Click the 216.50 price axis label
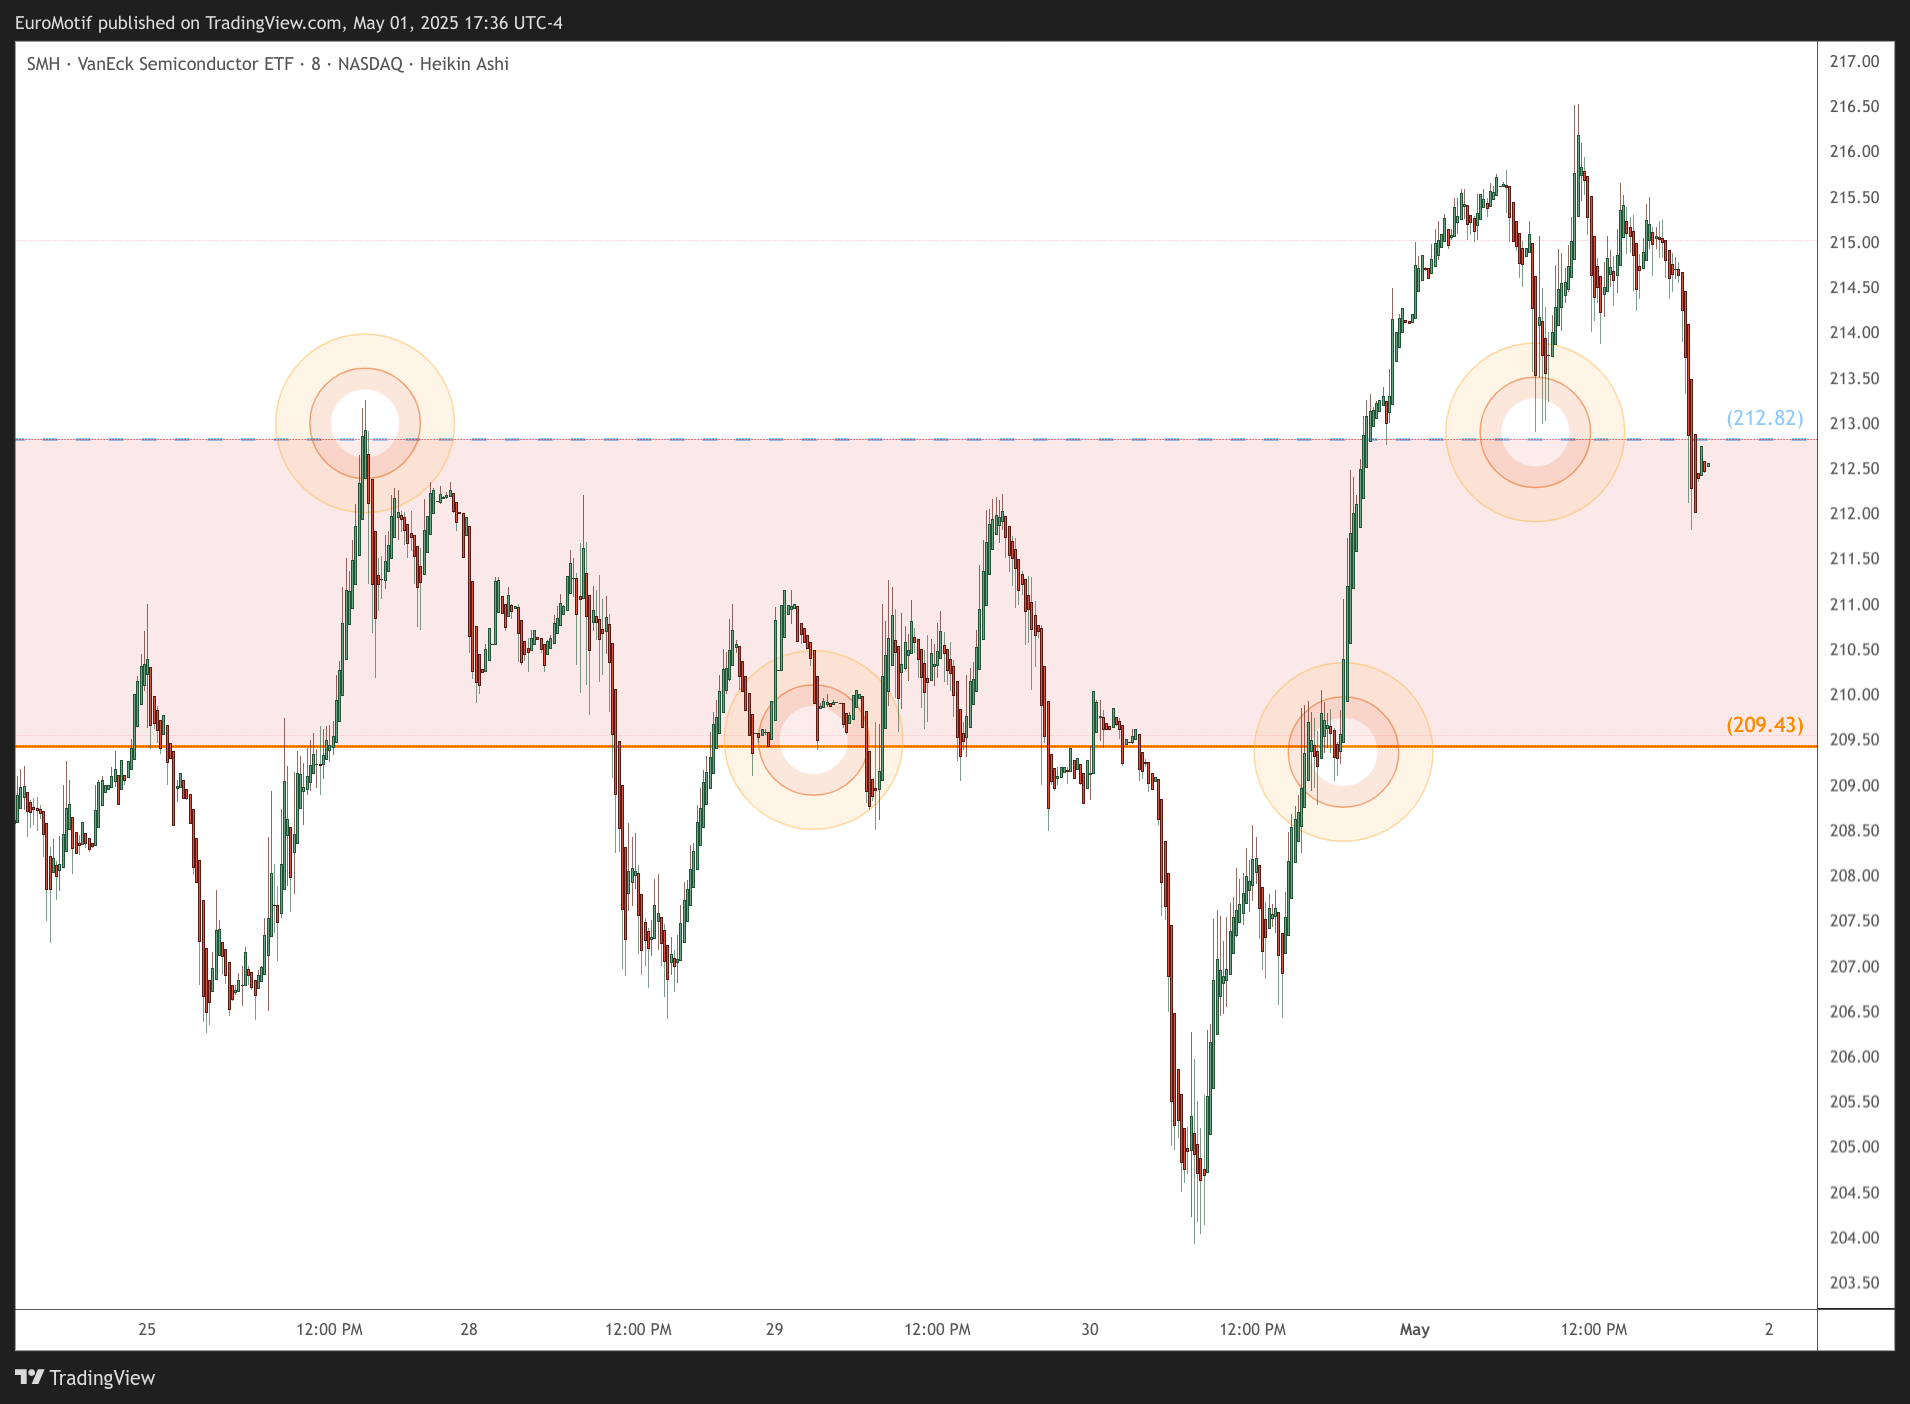Viewport: 1910px width, 1404px height. (x=1854, y=106)
